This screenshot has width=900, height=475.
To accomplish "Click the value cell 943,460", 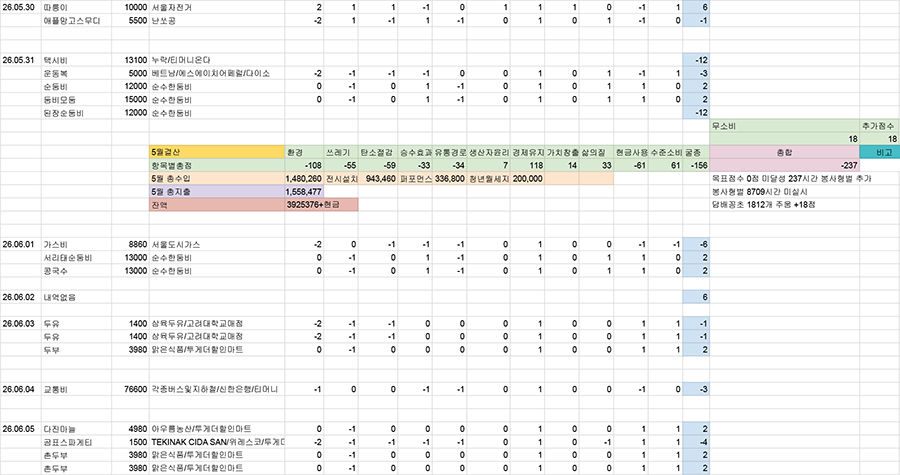I will [x=378, y=178].
